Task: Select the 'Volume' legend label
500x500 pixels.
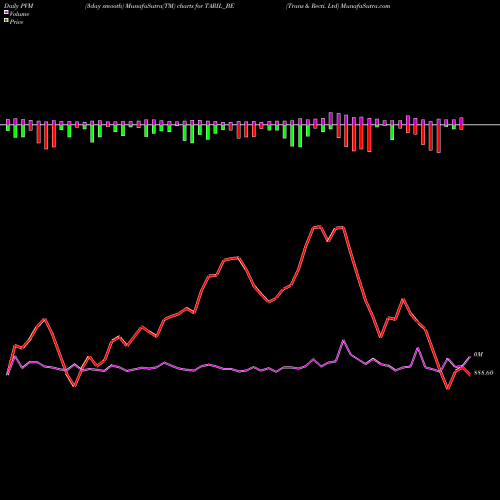Action: [19, 14]
